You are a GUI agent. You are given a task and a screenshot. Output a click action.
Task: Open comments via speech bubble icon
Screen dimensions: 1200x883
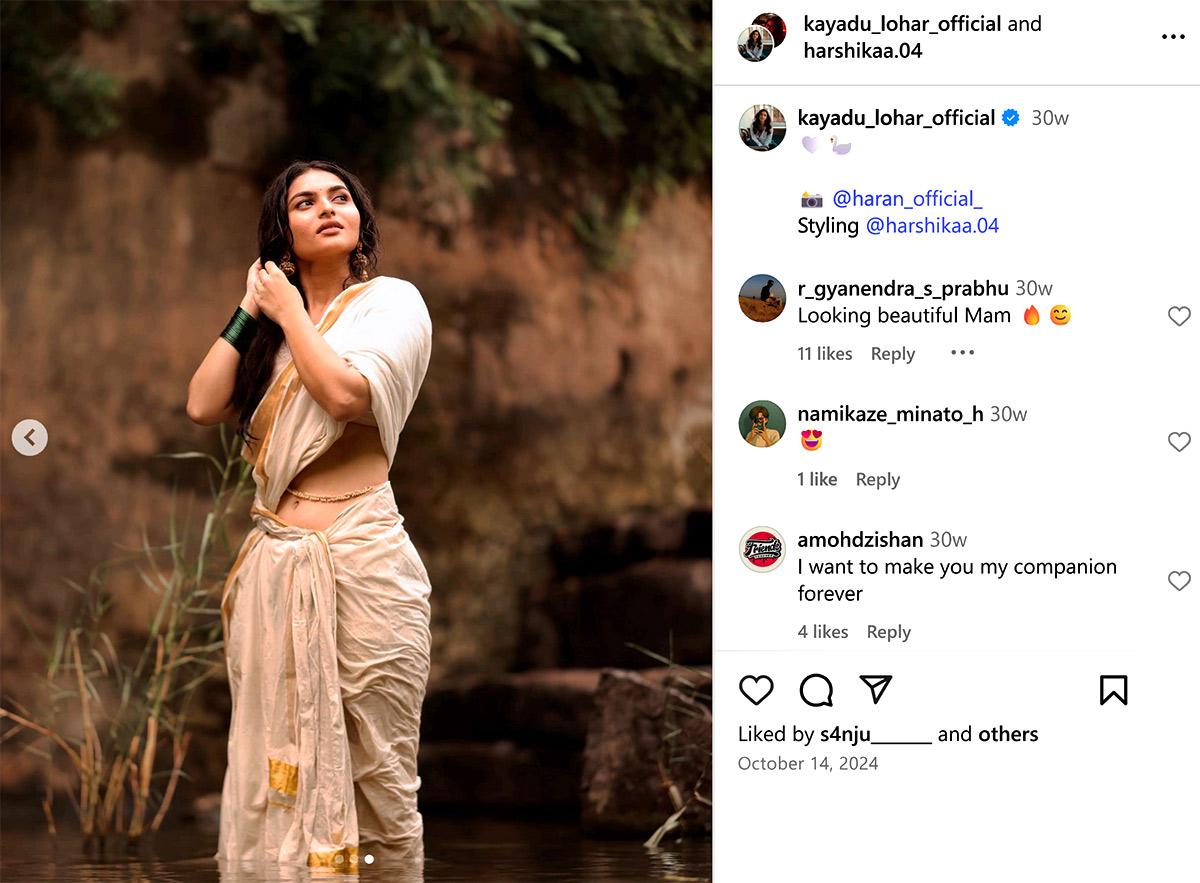point(816,690)
